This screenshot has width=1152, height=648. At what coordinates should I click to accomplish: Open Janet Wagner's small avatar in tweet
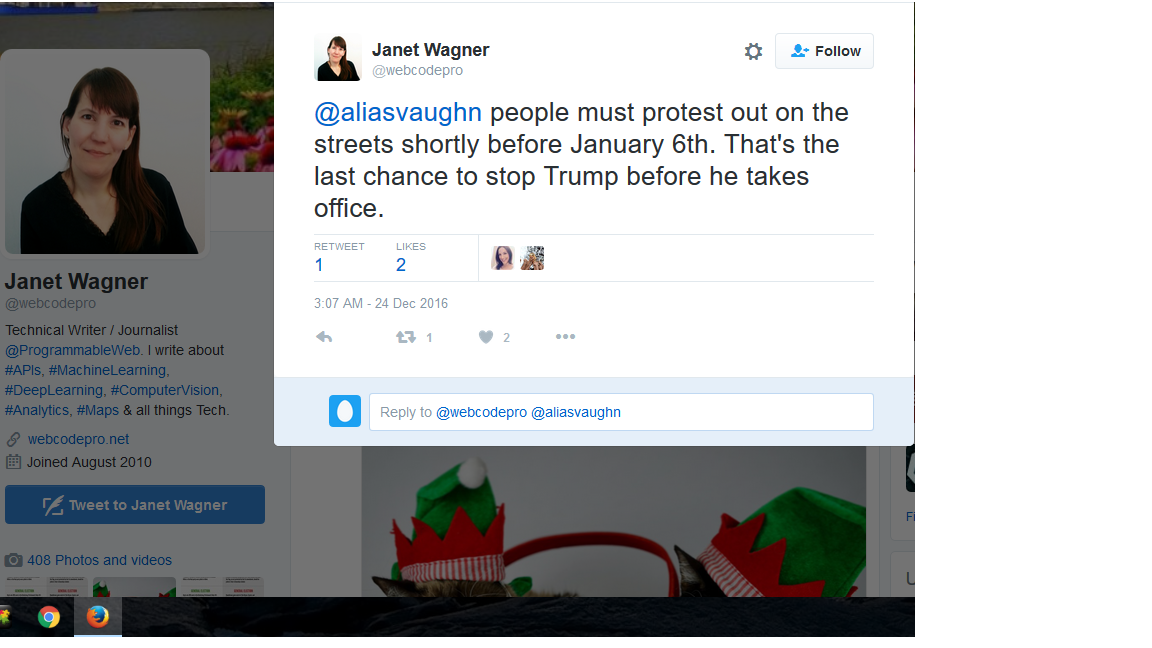click(x=338, y=57)
